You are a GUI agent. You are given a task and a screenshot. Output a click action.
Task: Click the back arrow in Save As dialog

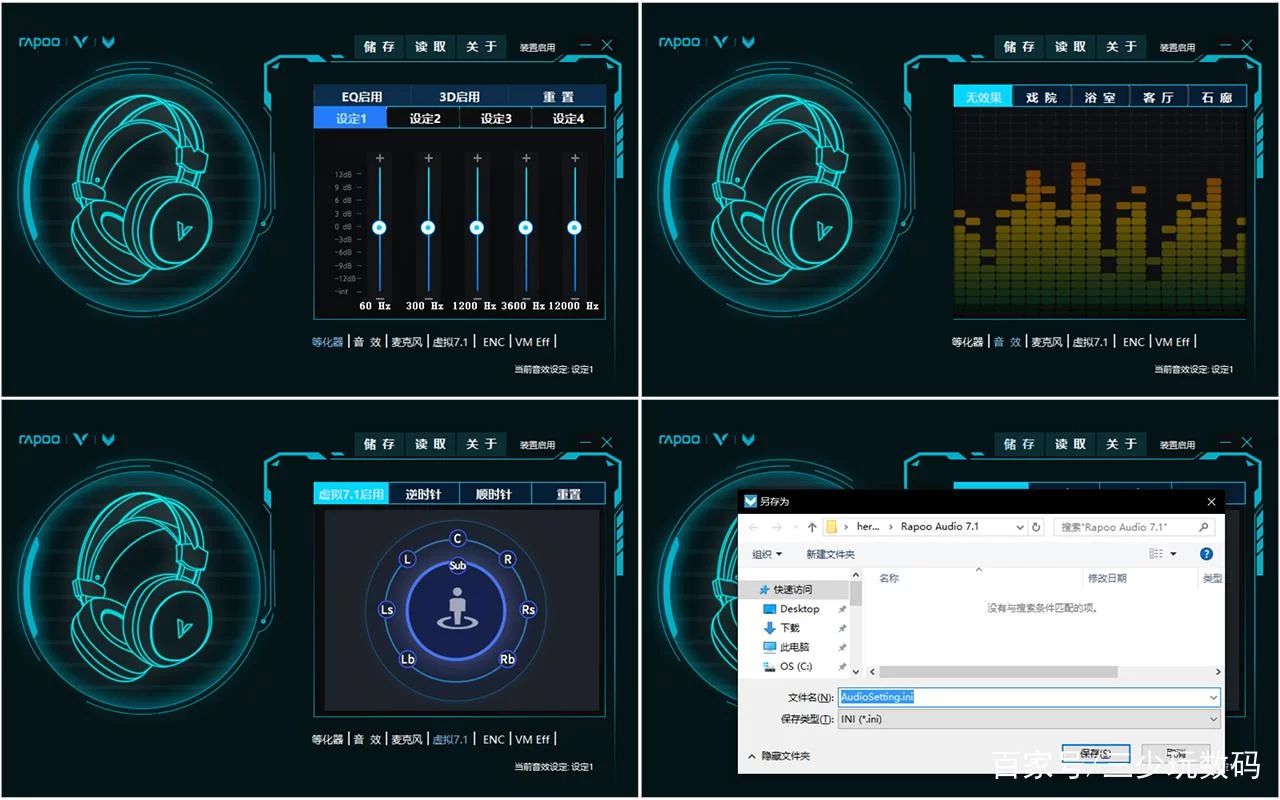(x=755, y=527)
